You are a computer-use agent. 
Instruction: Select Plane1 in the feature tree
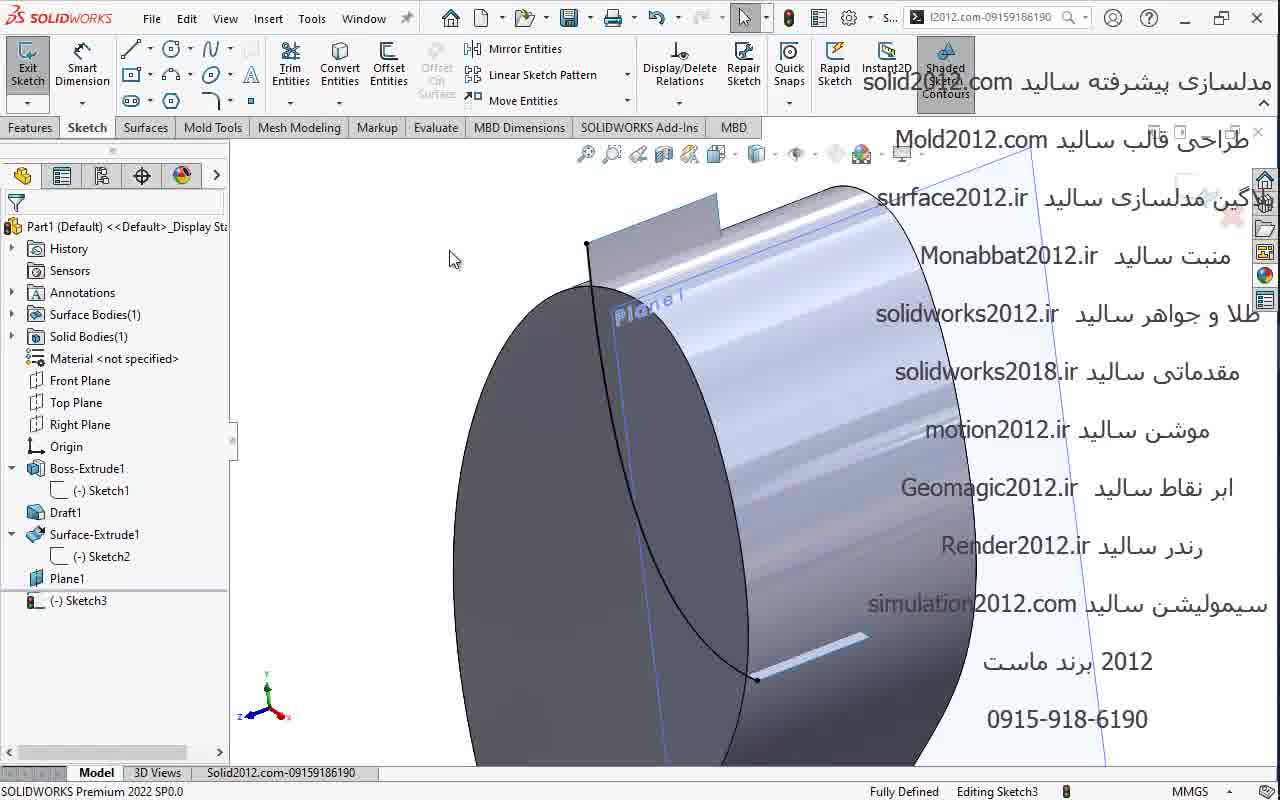pyautogui.click(x=67, y=579)
